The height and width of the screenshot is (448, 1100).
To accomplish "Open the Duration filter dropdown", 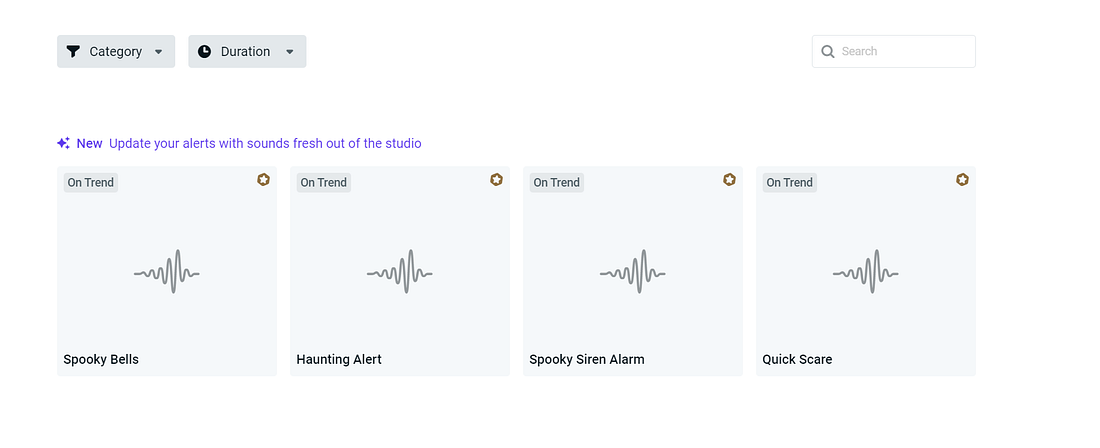I will point(247,52).
